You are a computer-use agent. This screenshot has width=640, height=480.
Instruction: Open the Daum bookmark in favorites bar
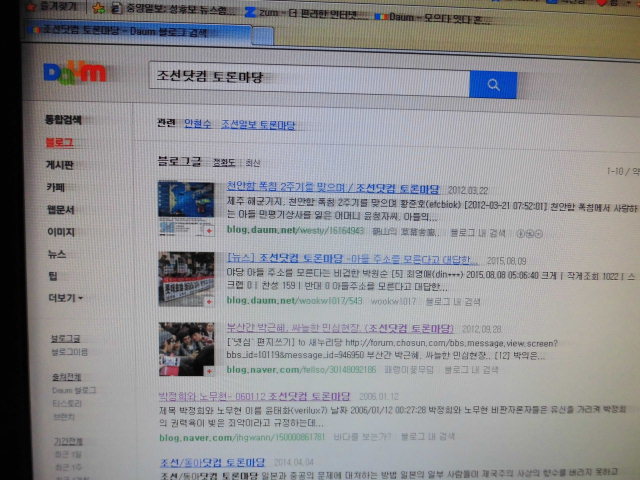[x=432, y=18]
